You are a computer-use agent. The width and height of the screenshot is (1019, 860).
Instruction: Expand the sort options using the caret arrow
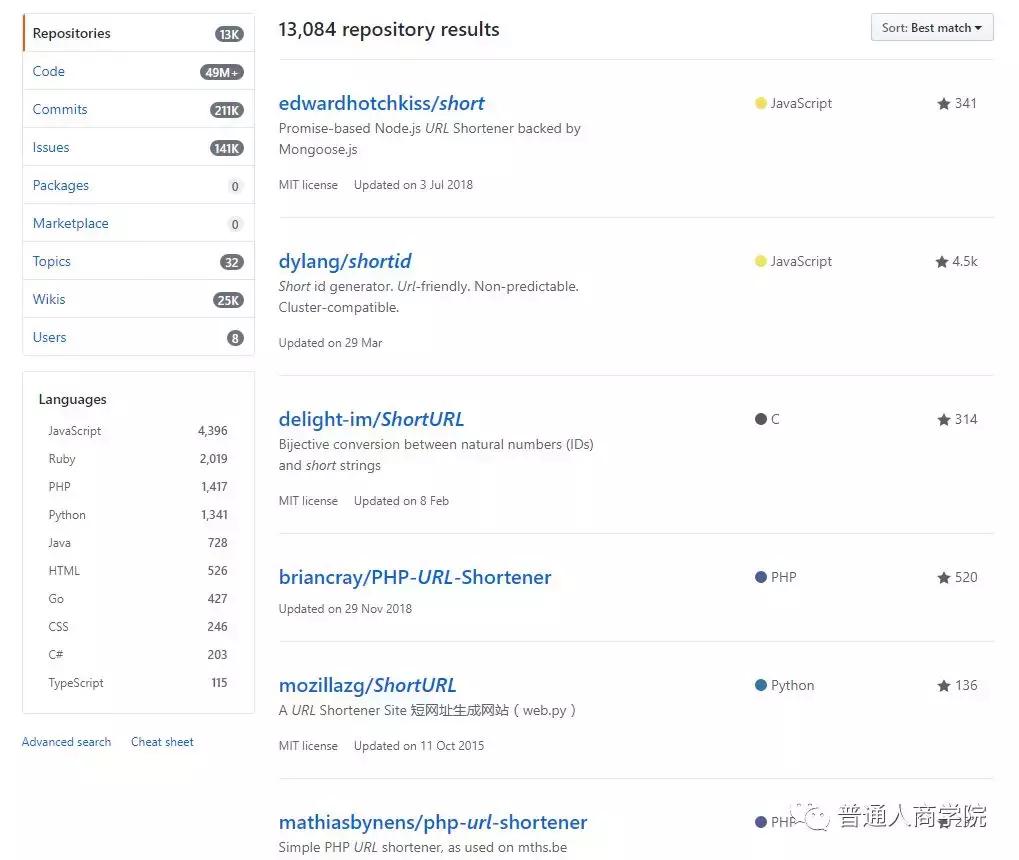(x=979, y=27)
